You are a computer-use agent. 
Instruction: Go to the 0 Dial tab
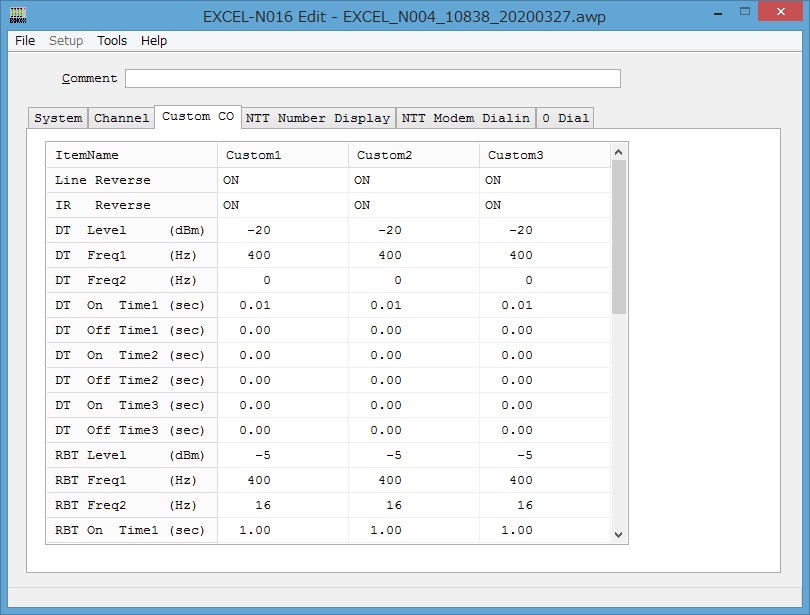coord(565,118)
